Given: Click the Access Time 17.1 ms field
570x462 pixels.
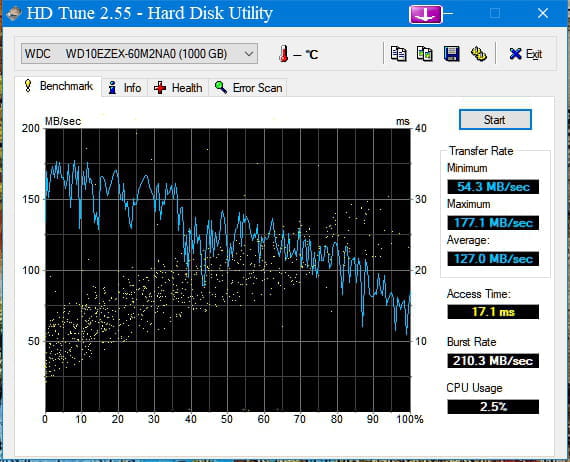Looking at the screenshot, I should 493,312.
